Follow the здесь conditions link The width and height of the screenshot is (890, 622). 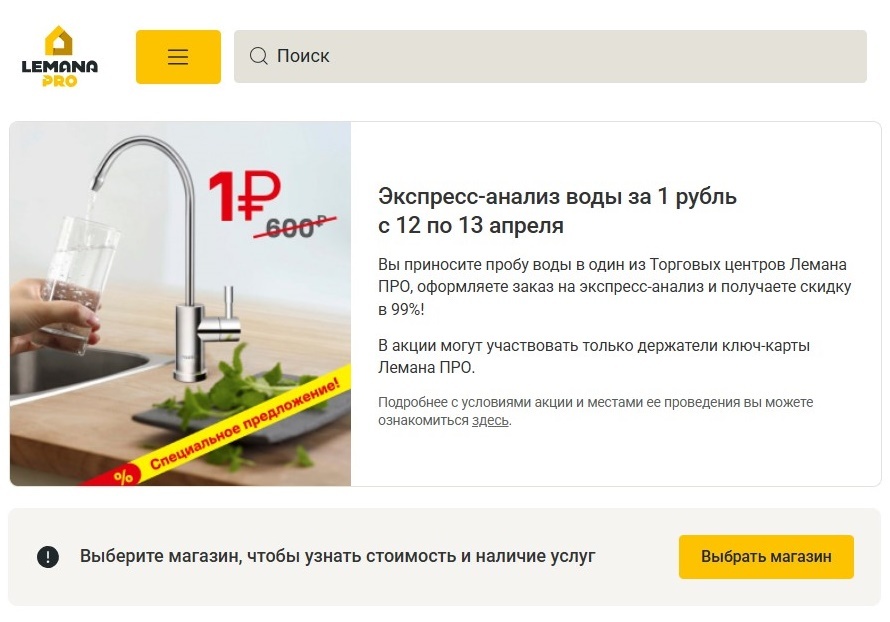tap(490, 421)
